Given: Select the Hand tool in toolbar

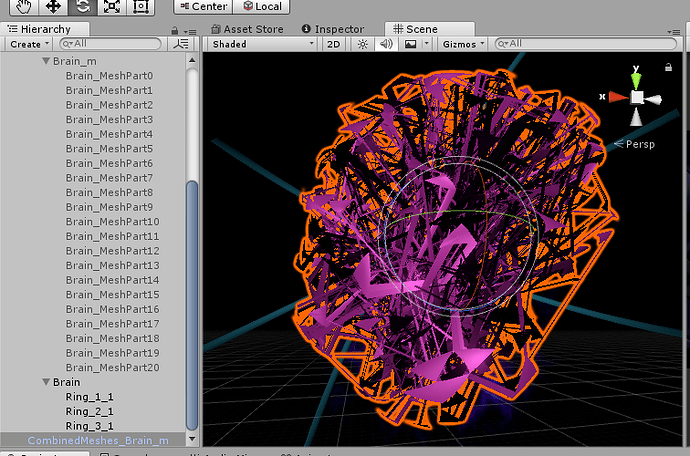Looking at the screenshot, I should 21,6.
